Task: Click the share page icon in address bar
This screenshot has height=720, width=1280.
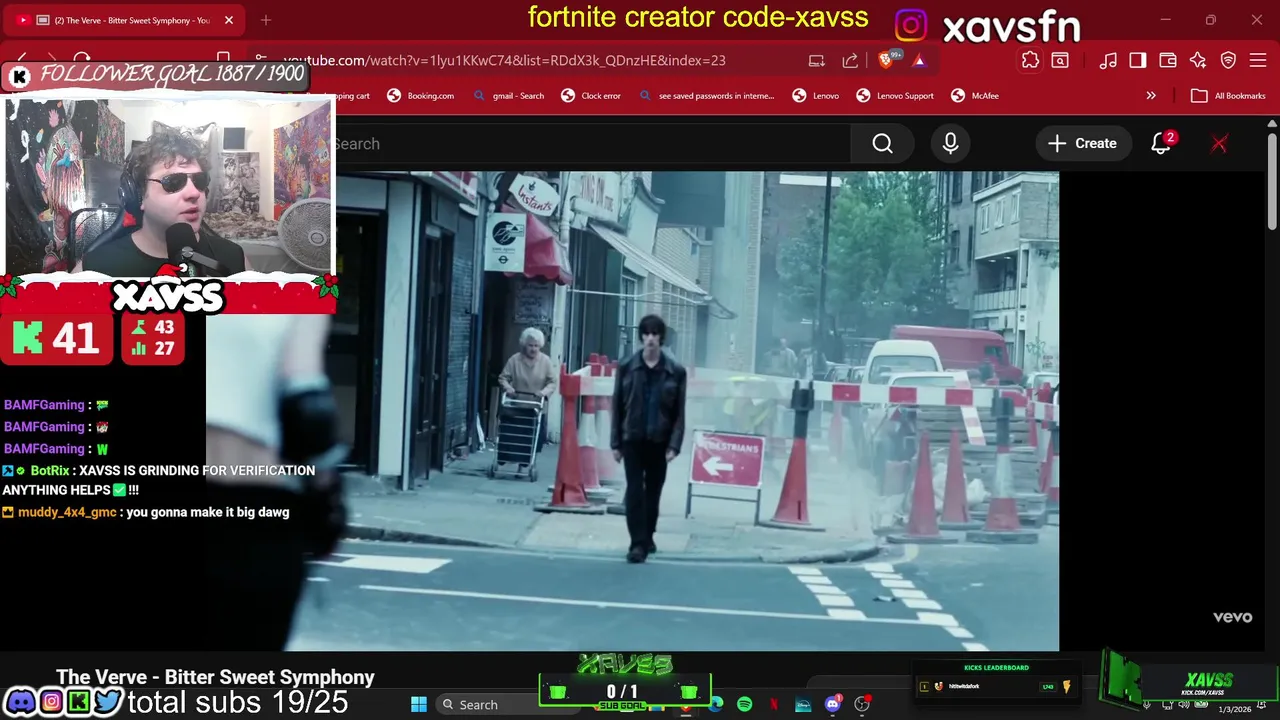Action: (850, 60)
